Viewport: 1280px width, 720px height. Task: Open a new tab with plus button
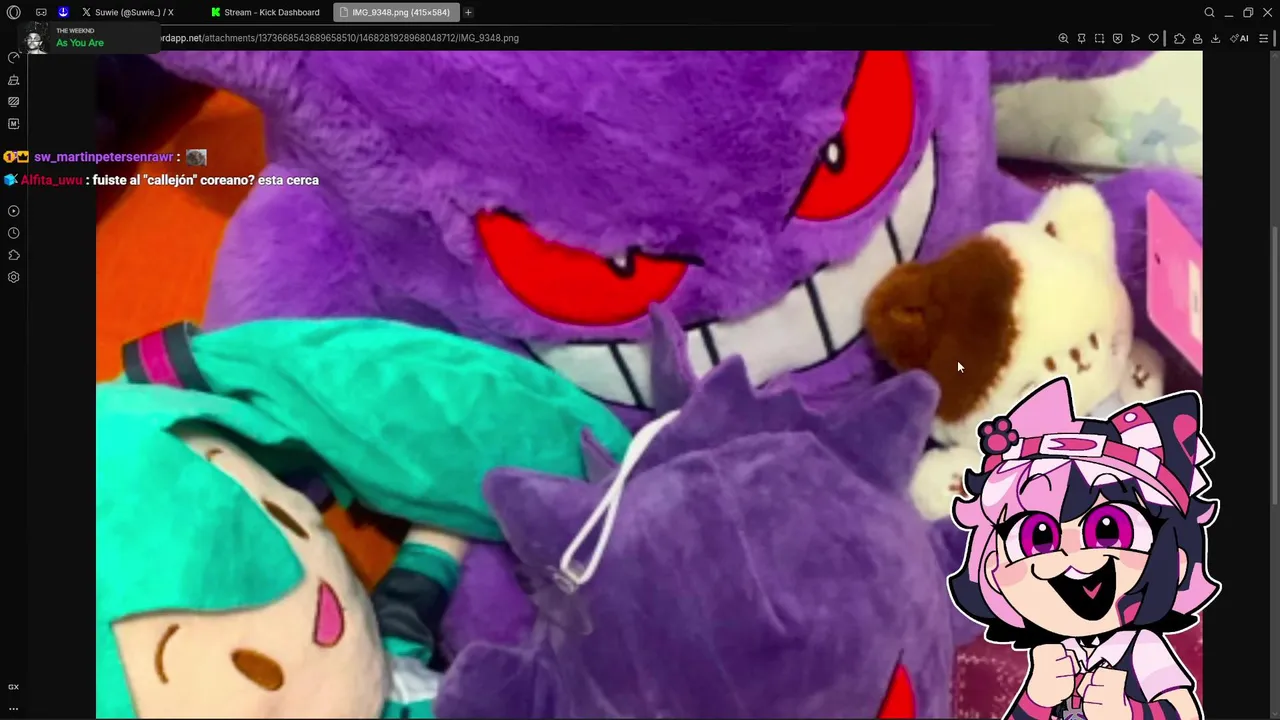(x=468, y=13)
